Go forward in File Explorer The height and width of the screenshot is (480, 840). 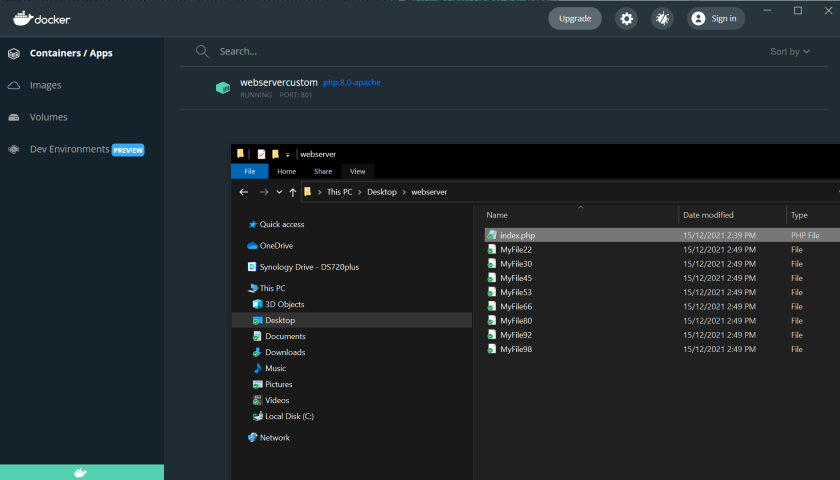pyautogui.click(x=264, y=192)
